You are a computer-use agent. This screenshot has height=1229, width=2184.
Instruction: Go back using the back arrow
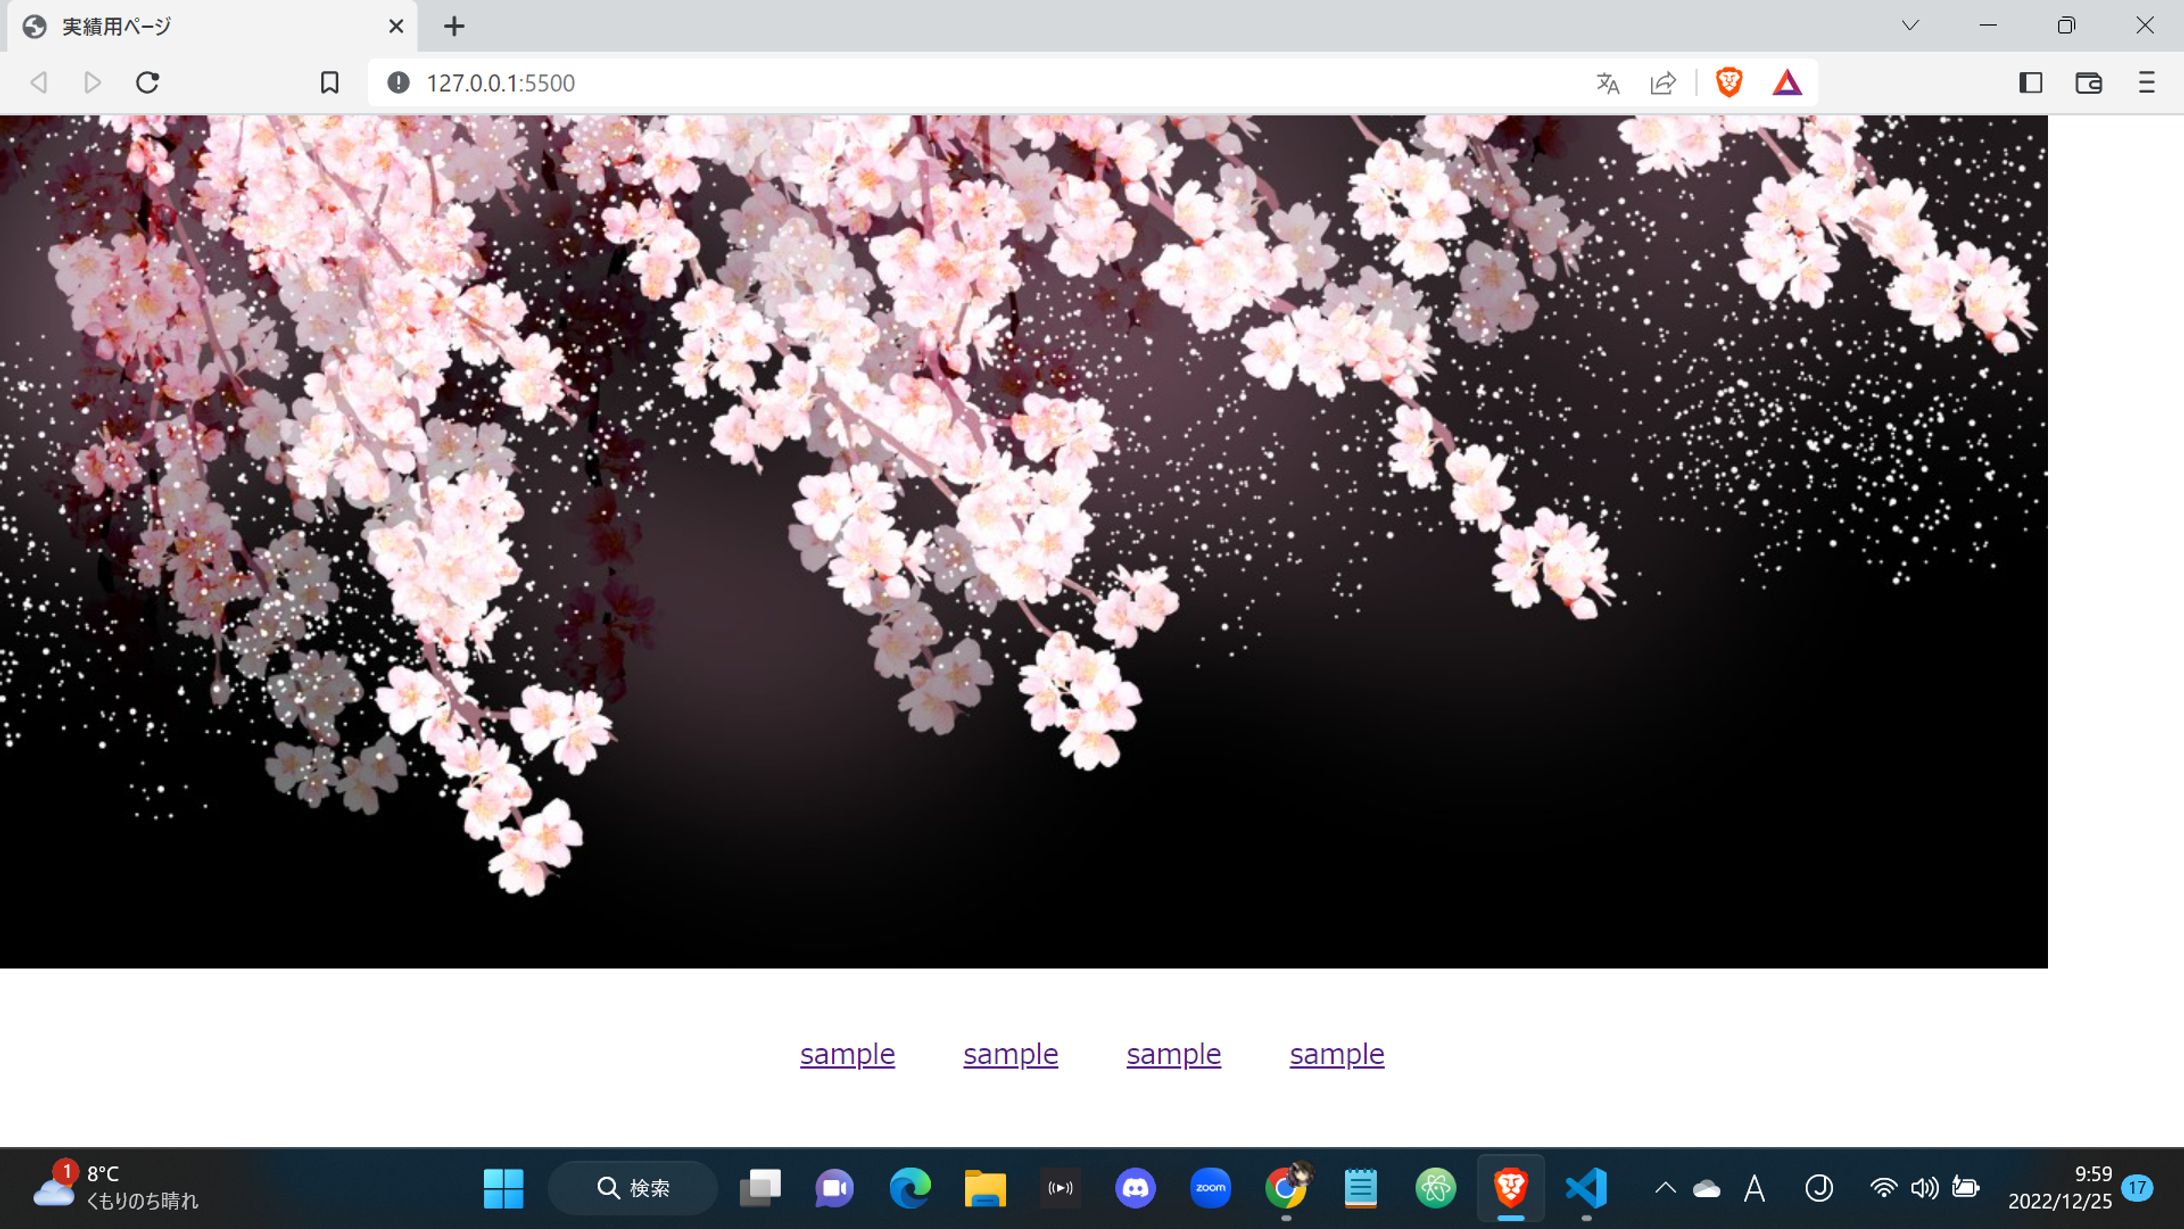click(39, 82)
